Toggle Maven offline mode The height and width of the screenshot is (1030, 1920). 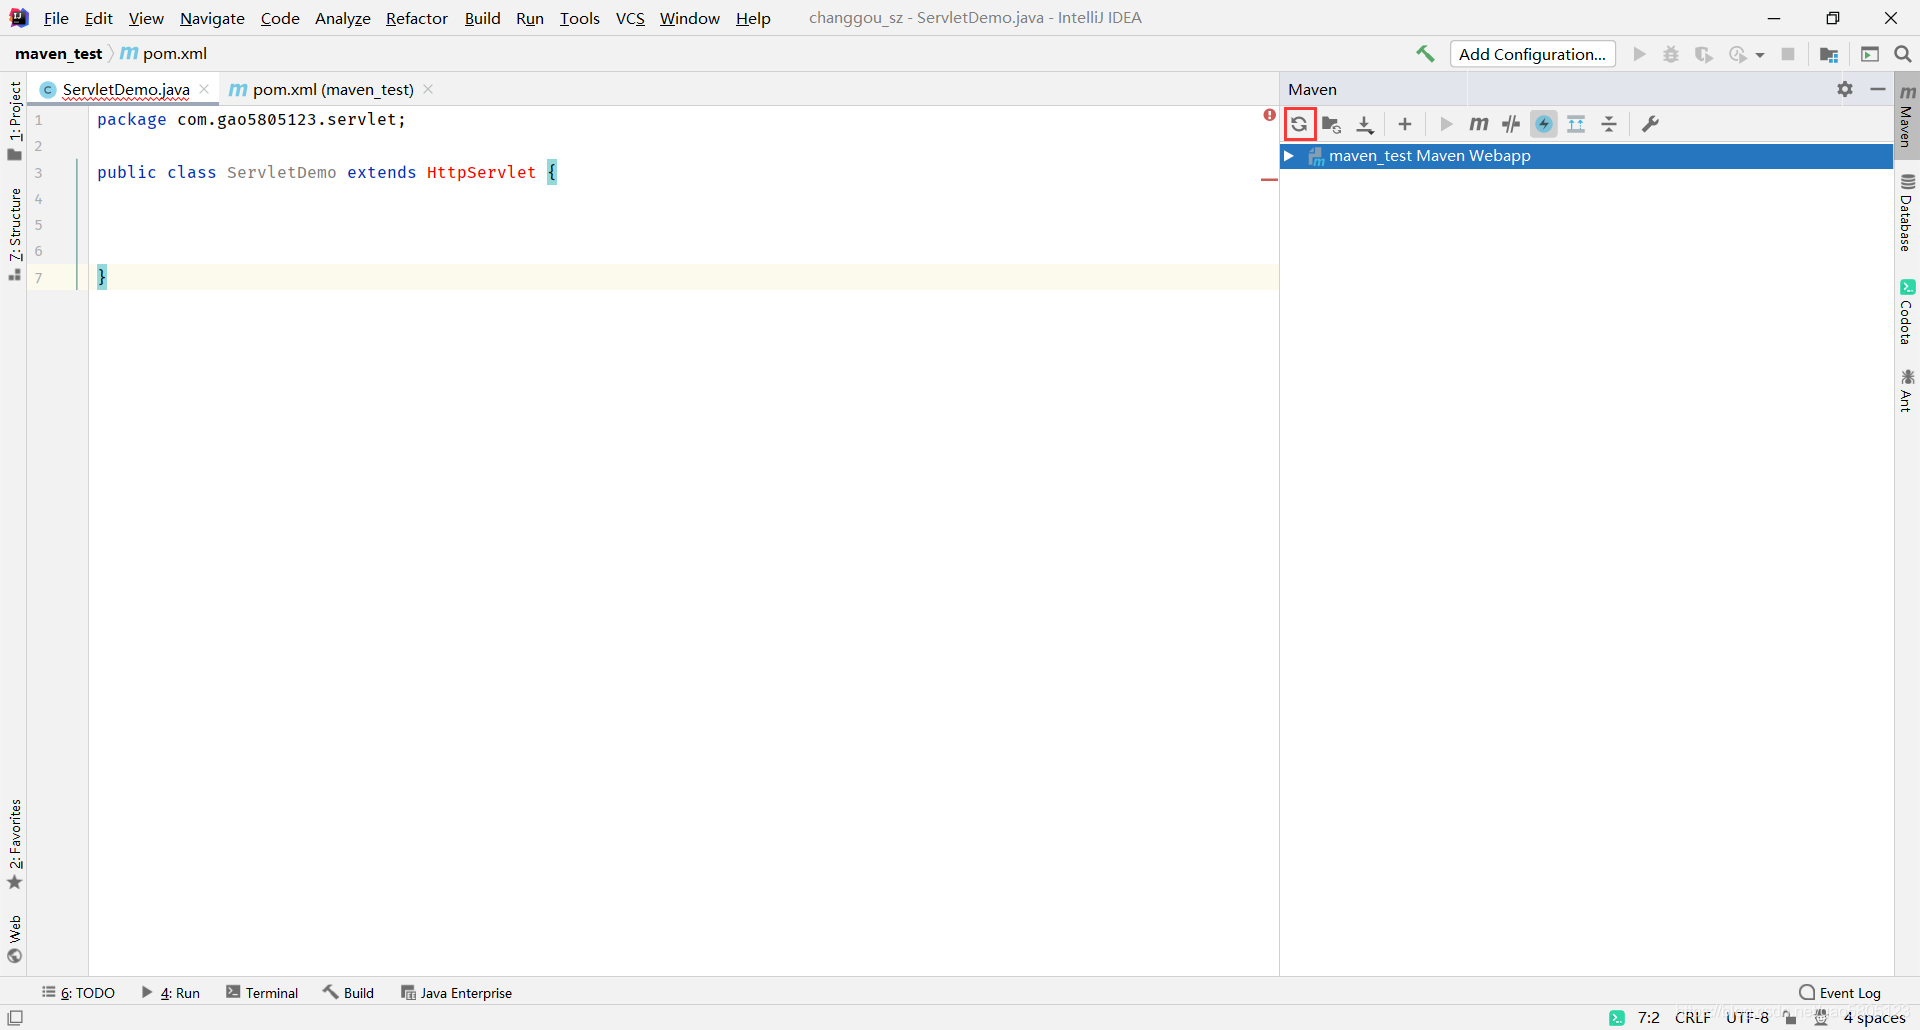(x=1511, y=124)
